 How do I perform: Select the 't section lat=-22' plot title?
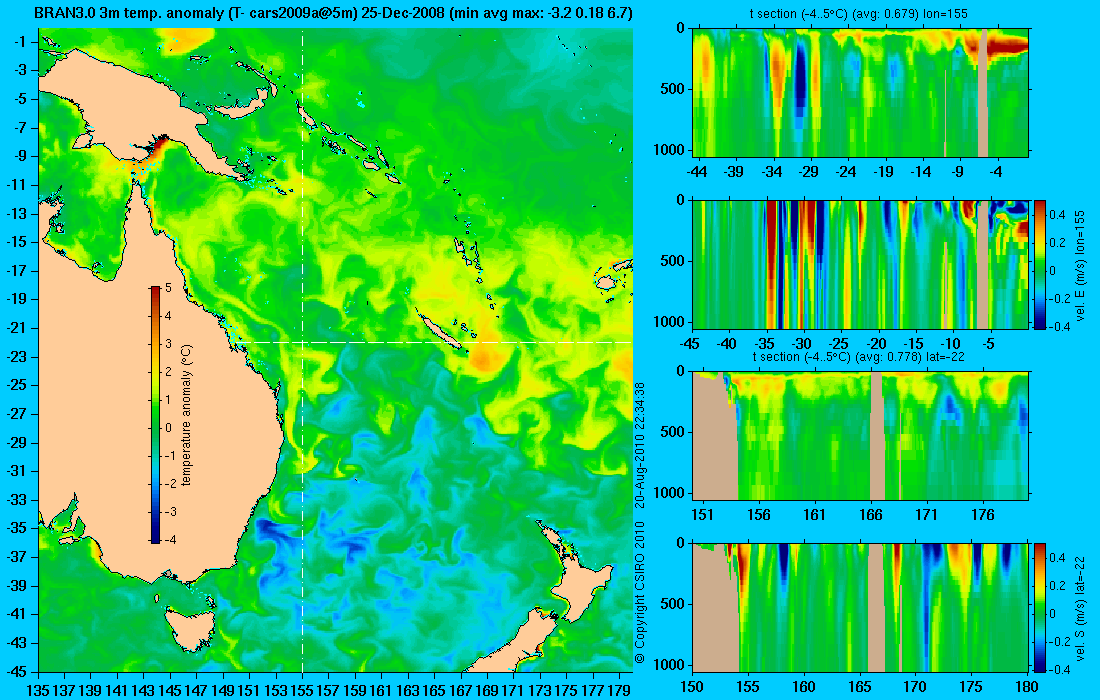[x=859, y=356]
